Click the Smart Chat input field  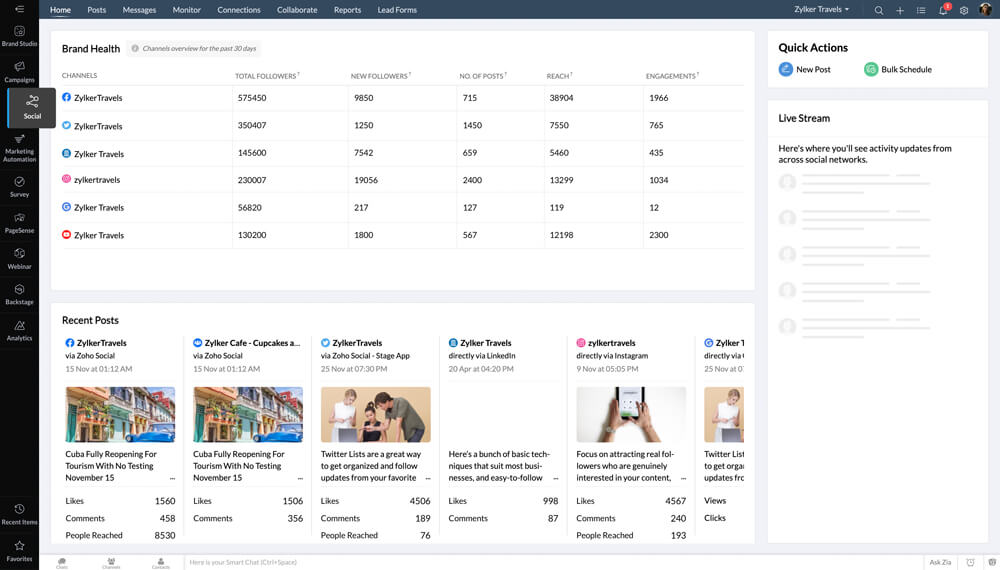pyautogui.click(x=550, y=562)
